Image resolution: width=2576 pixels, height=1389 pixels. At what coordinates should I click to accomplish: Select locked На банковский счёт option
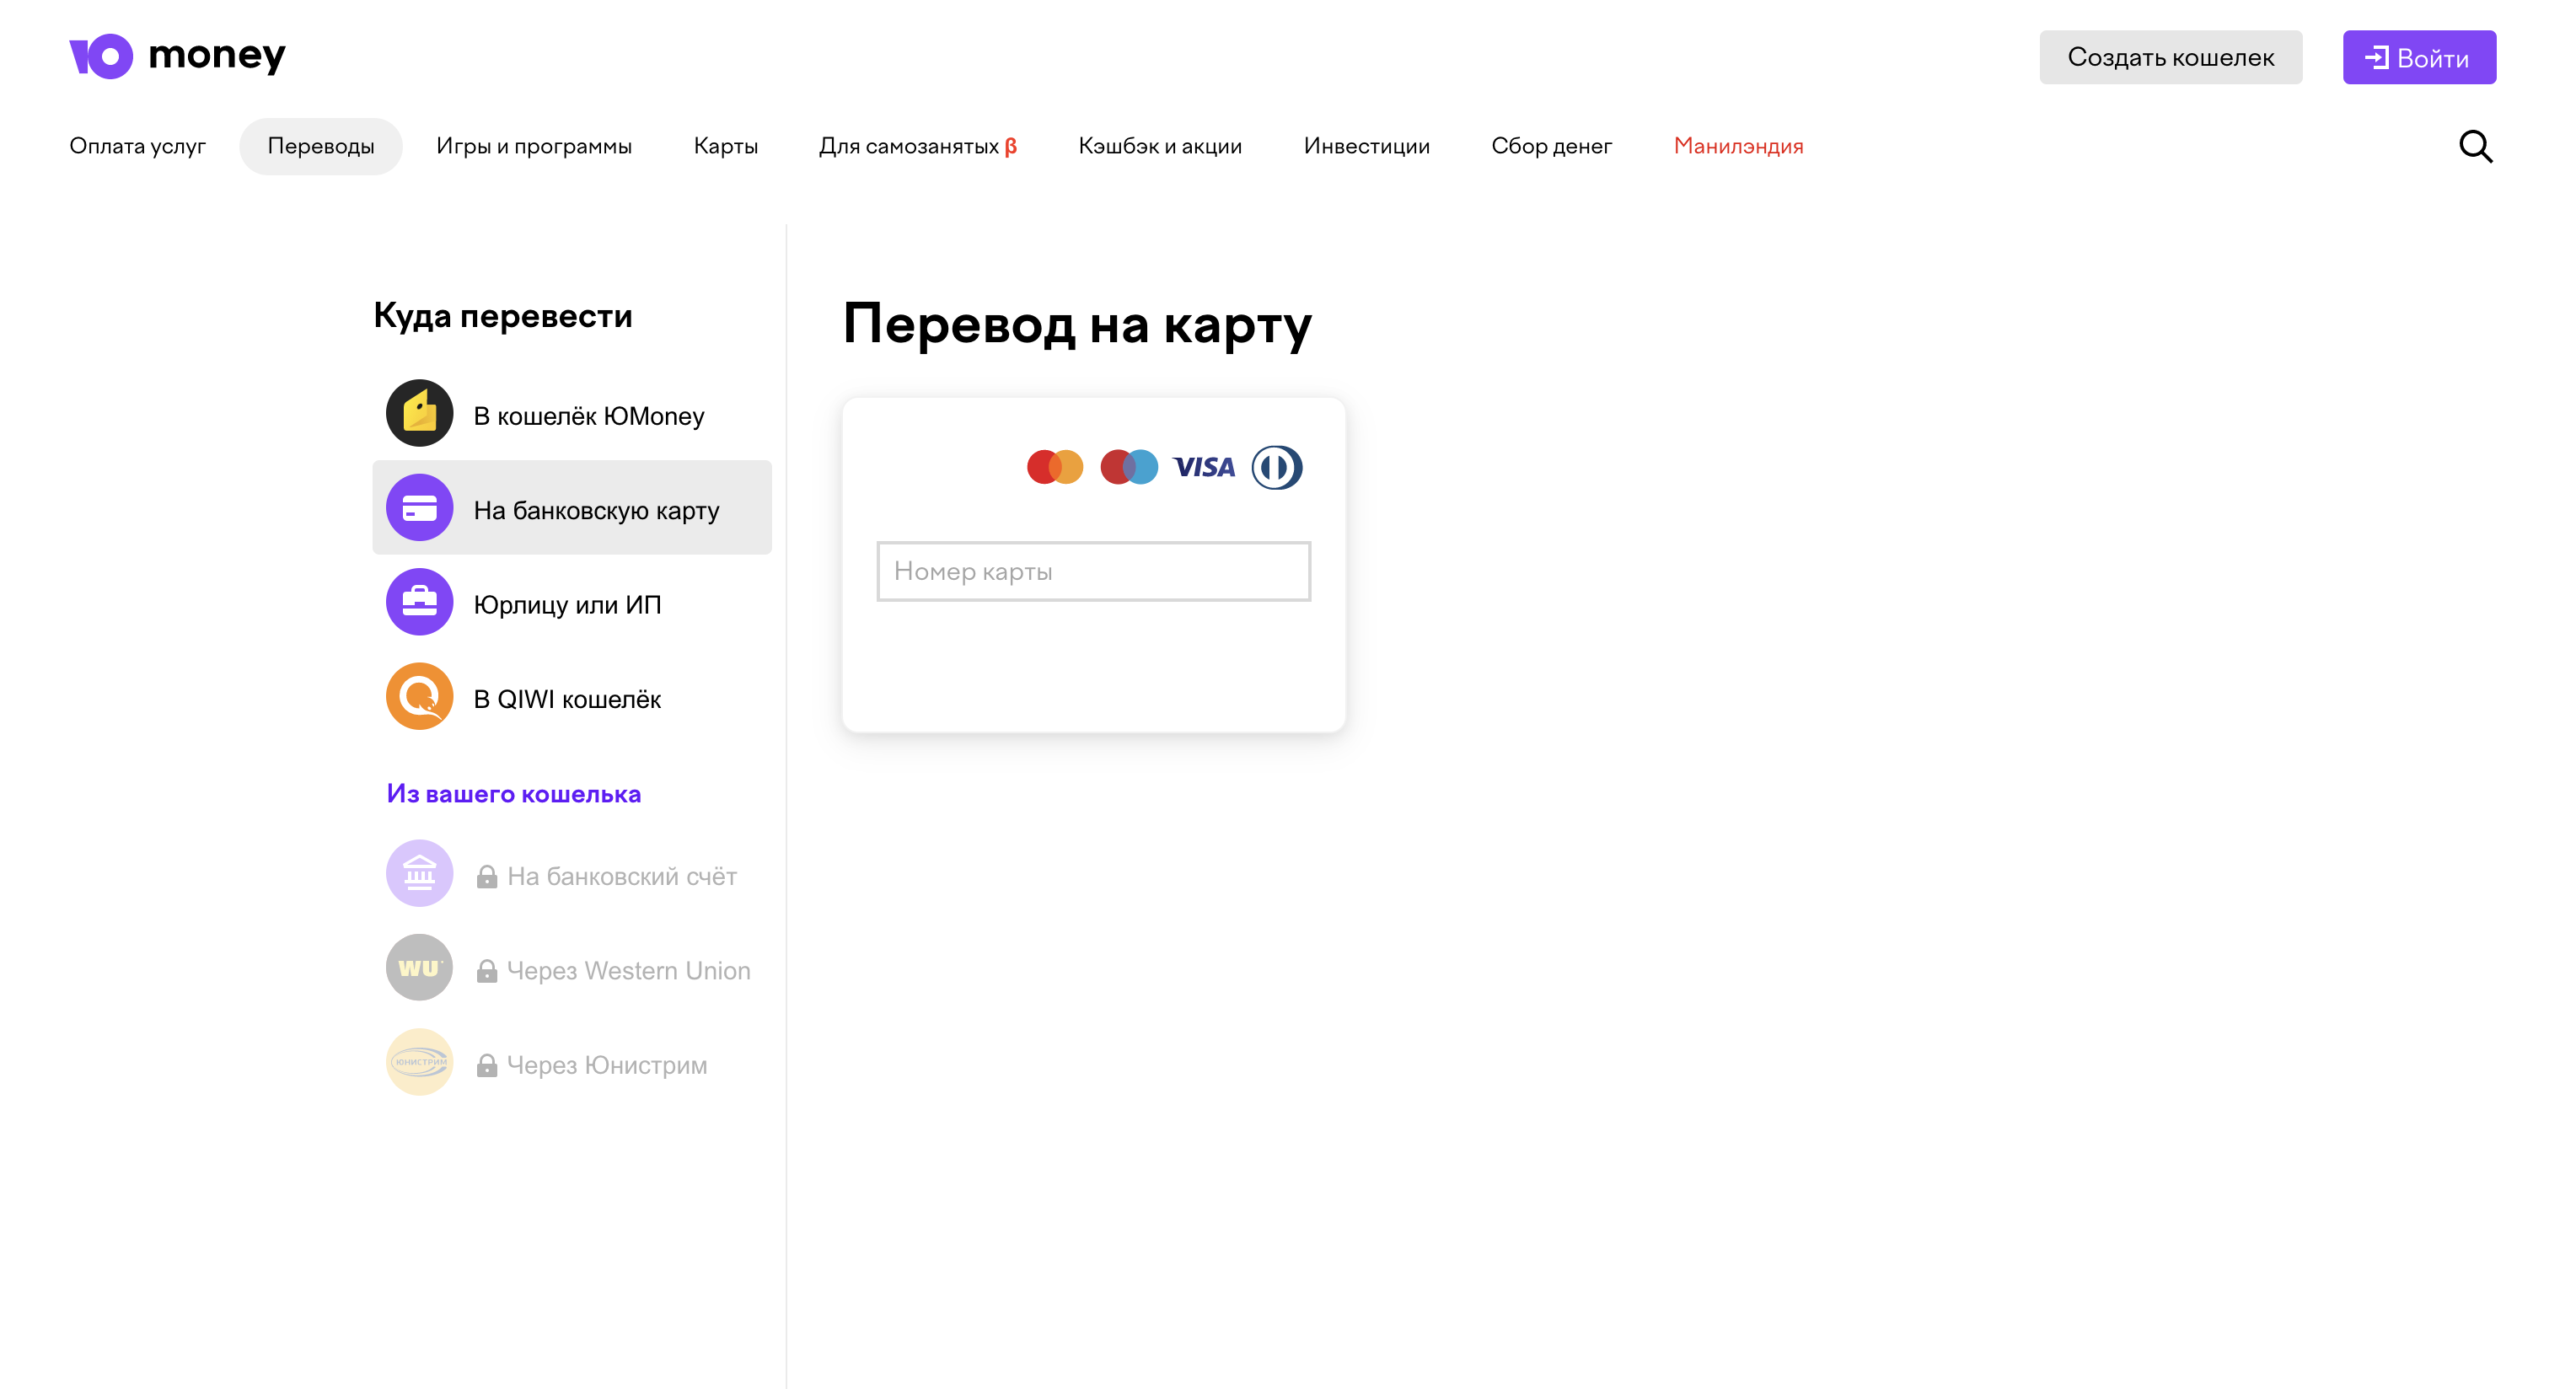point(572,875)
